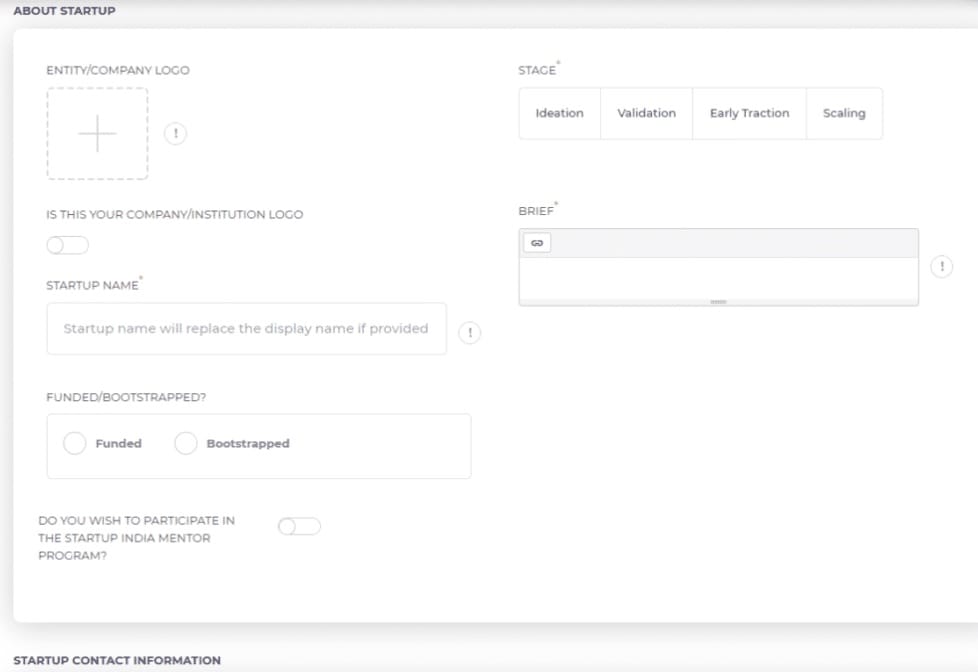Pick the Early Traction stage option
The height and width of the screenshot is (672, 978).
749,113
